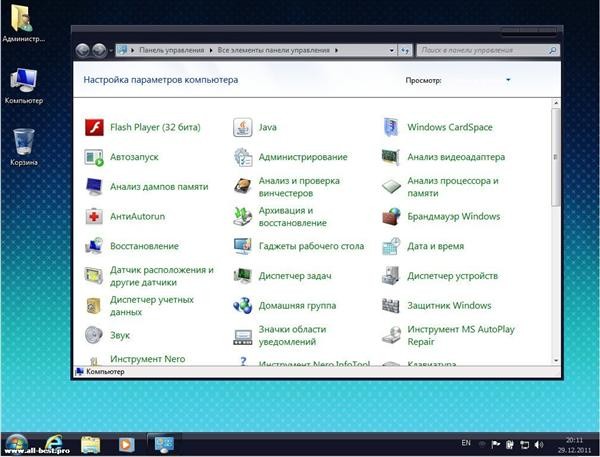
Task: Refresh the control panel view
Action: click(x=405, y=50)
